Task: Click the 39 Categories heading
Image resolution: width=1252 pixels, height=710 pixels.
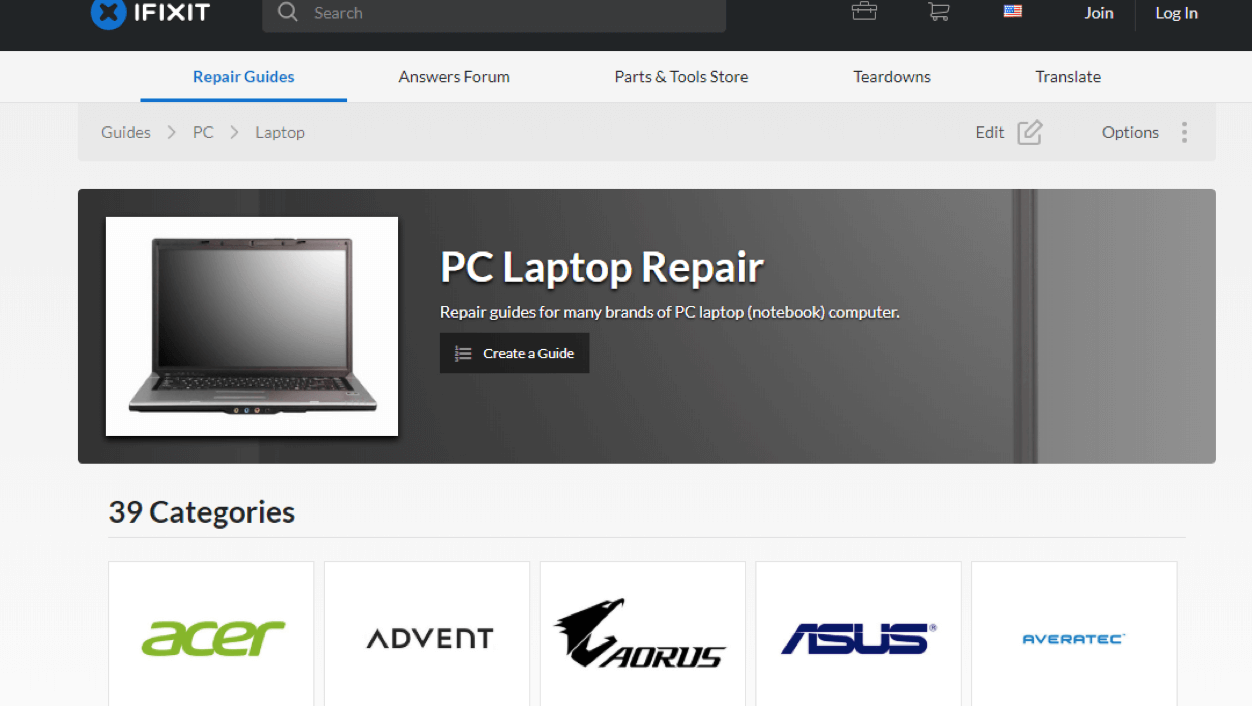Action: tap(202, 512)
